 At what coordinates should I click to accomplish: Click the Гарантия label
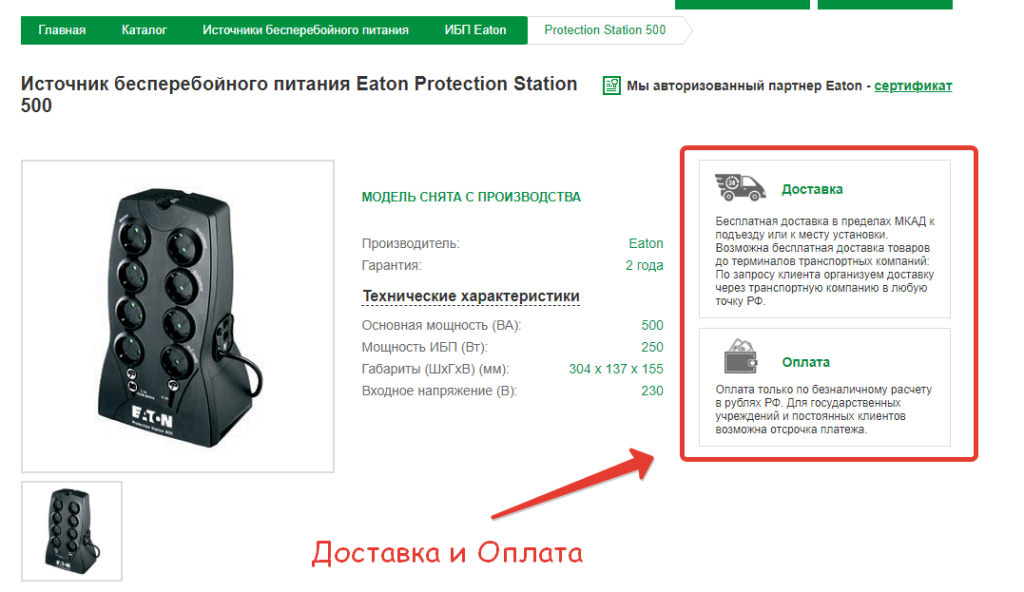tap(392, 265)
